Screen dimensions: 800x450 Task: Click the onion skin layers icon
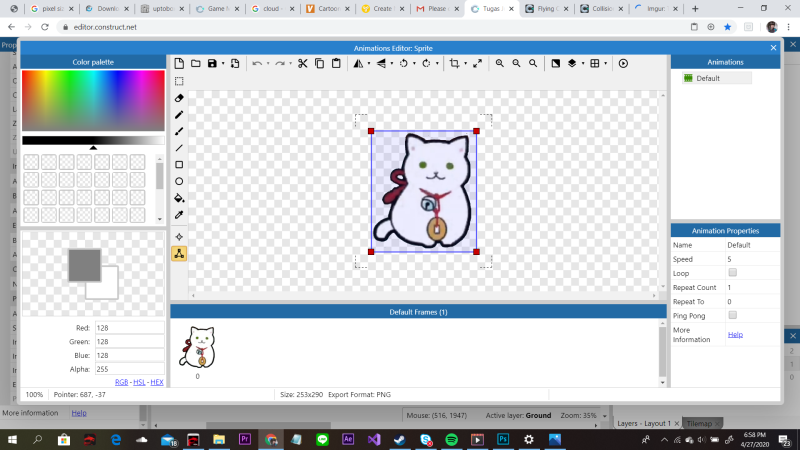572,63
